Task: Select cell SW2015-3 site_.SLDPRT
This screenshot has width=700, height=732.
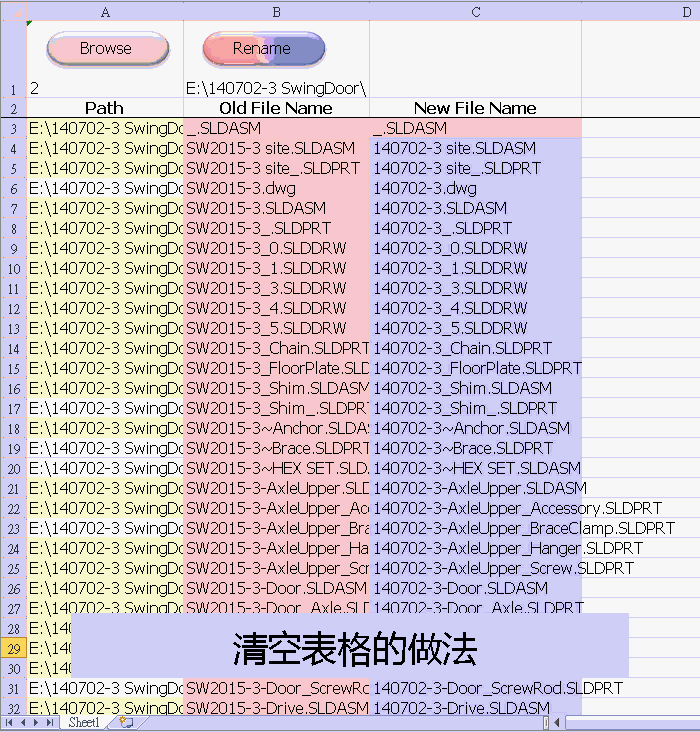Action: tap(276, 168)
